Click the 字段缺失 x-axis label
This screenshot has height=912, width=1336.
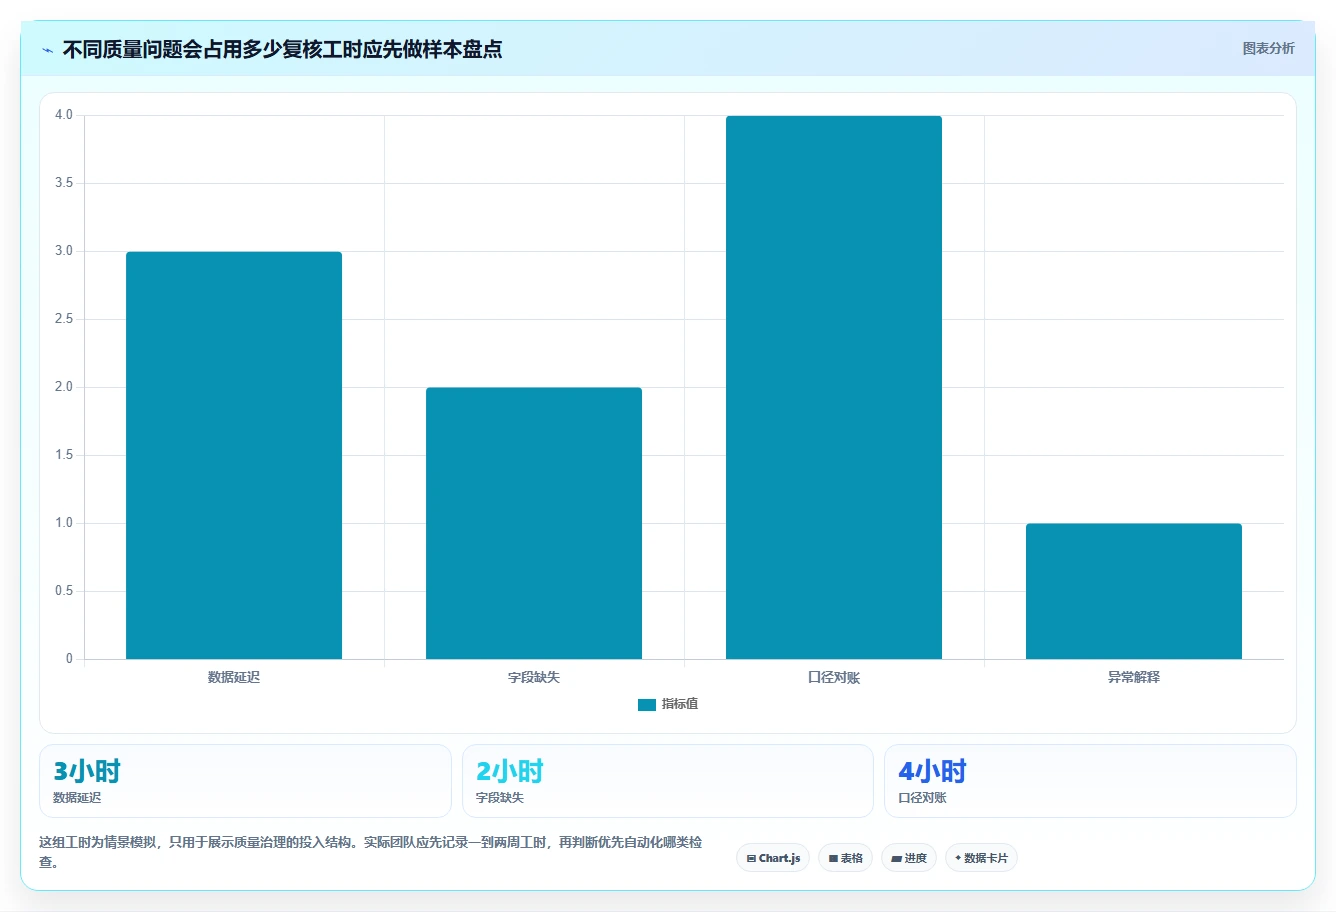[534, 677]
